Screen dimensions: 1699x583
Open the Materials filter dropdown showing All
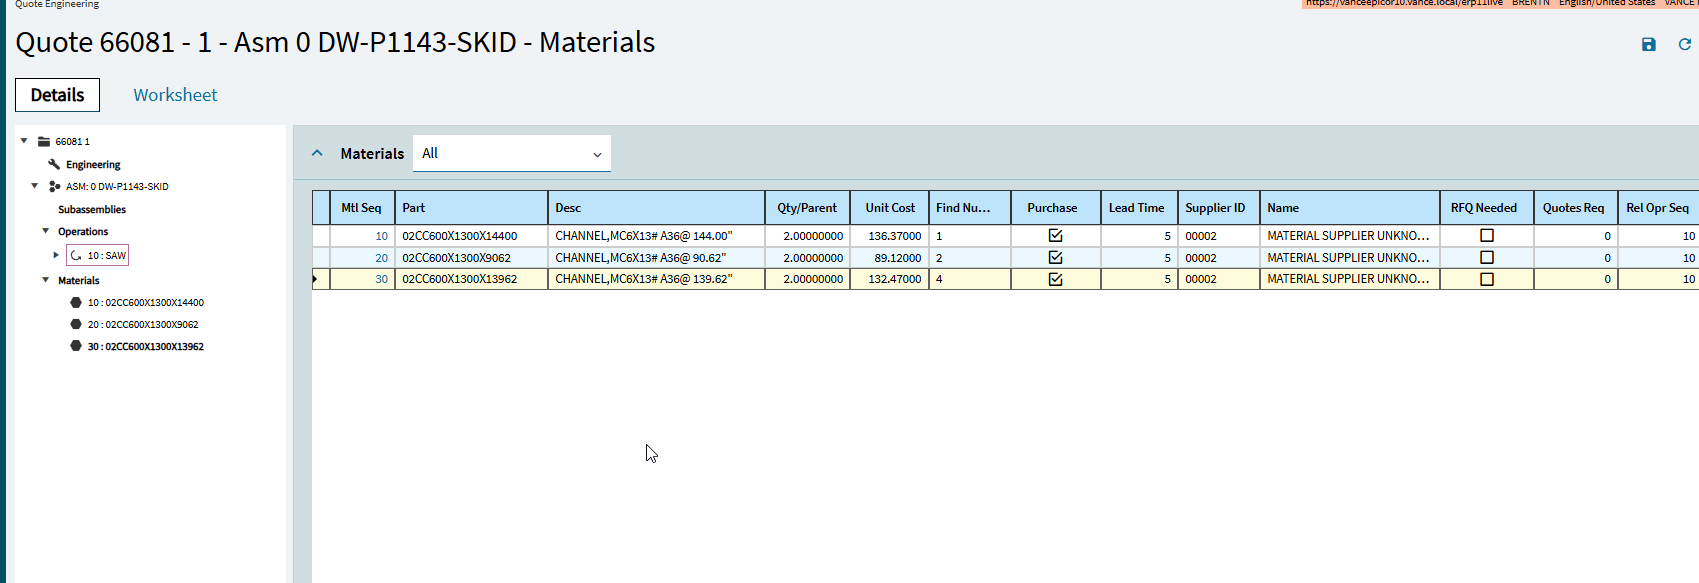click(511, 153)
